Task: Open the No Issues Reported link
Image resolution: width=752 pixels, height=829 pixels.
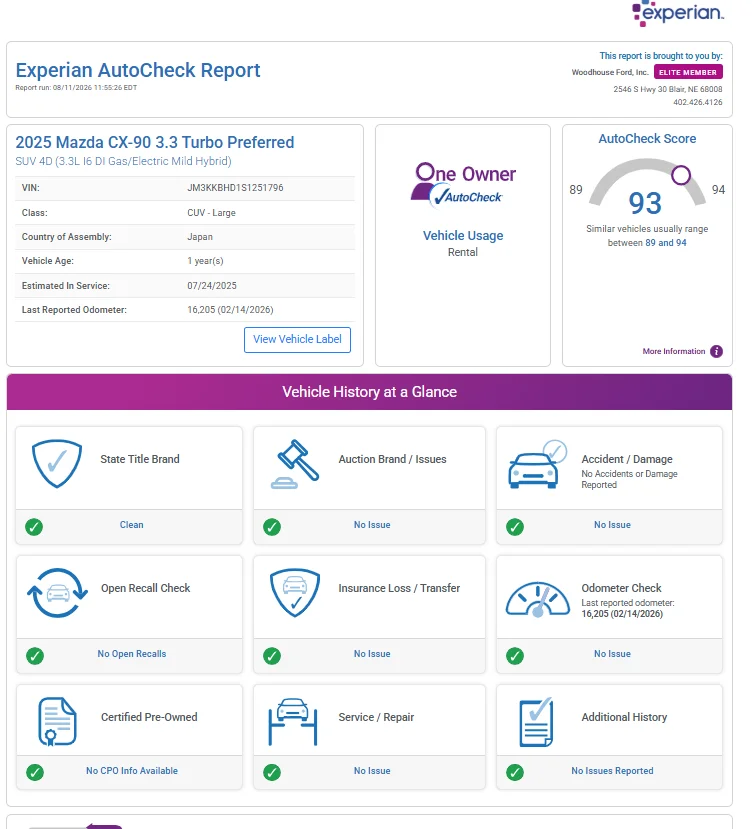Action: point(612,770)
